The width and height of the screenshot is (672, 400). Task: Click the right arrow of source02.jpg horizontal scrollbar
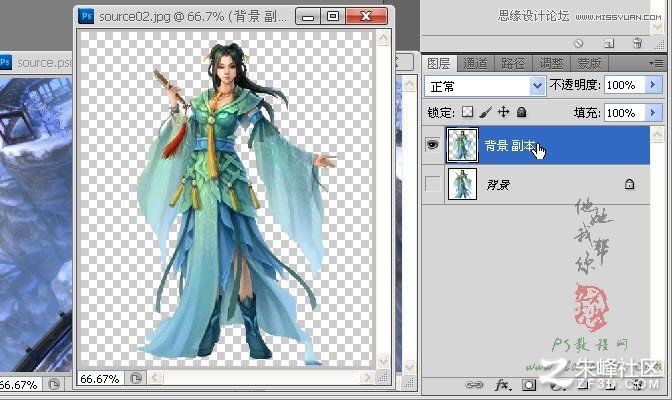pos(366,378)
